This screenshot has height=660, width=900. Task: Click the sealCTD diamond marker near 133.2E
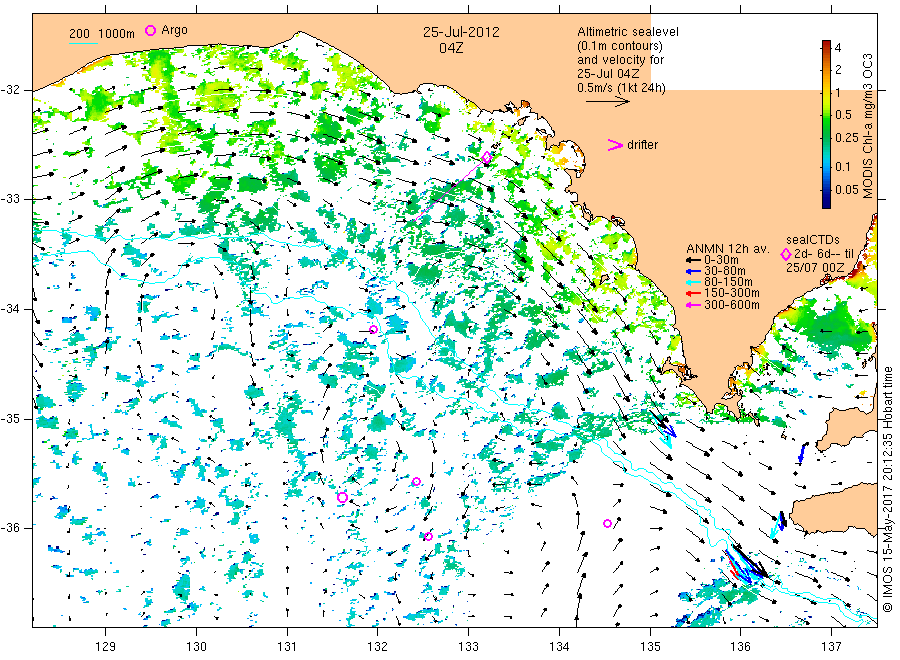[487, 157]
